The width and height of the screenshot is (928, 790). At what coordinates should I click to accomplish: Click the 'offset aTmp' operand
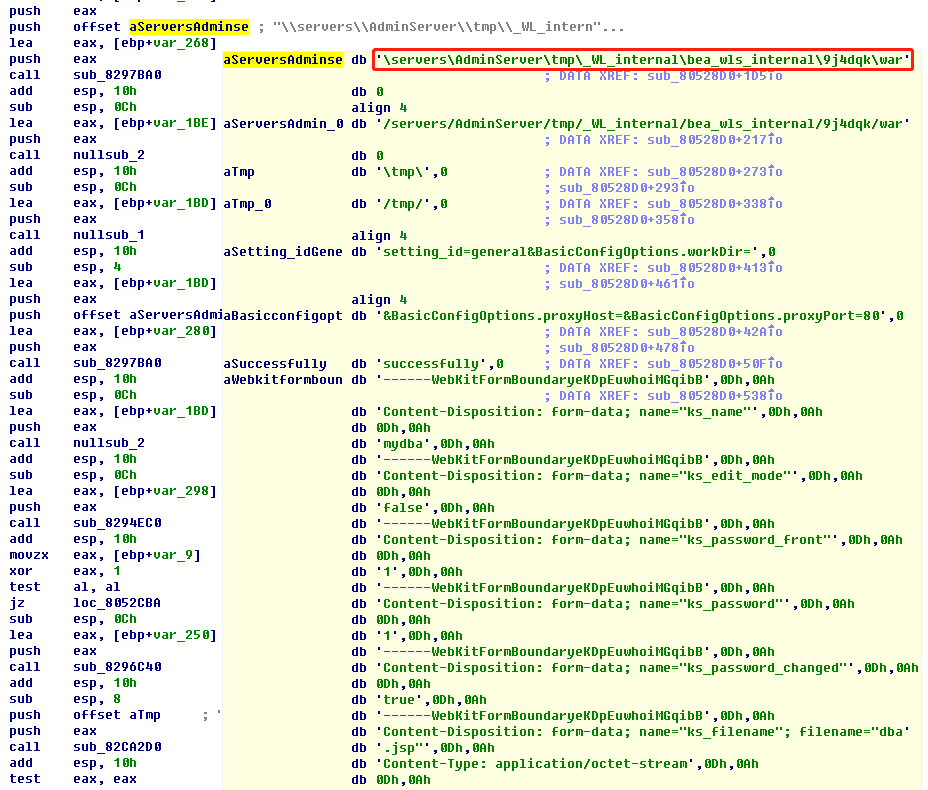pos(117,715)
